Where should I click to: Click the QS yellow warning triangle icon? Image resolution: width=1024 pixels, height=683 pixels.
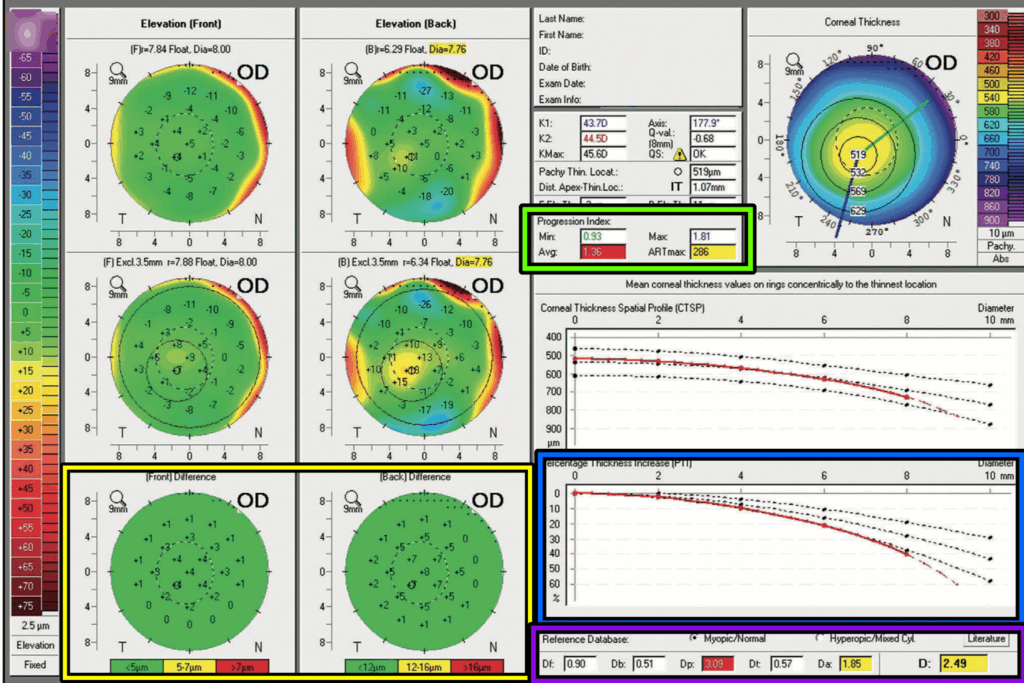click(x=679, y=155)
